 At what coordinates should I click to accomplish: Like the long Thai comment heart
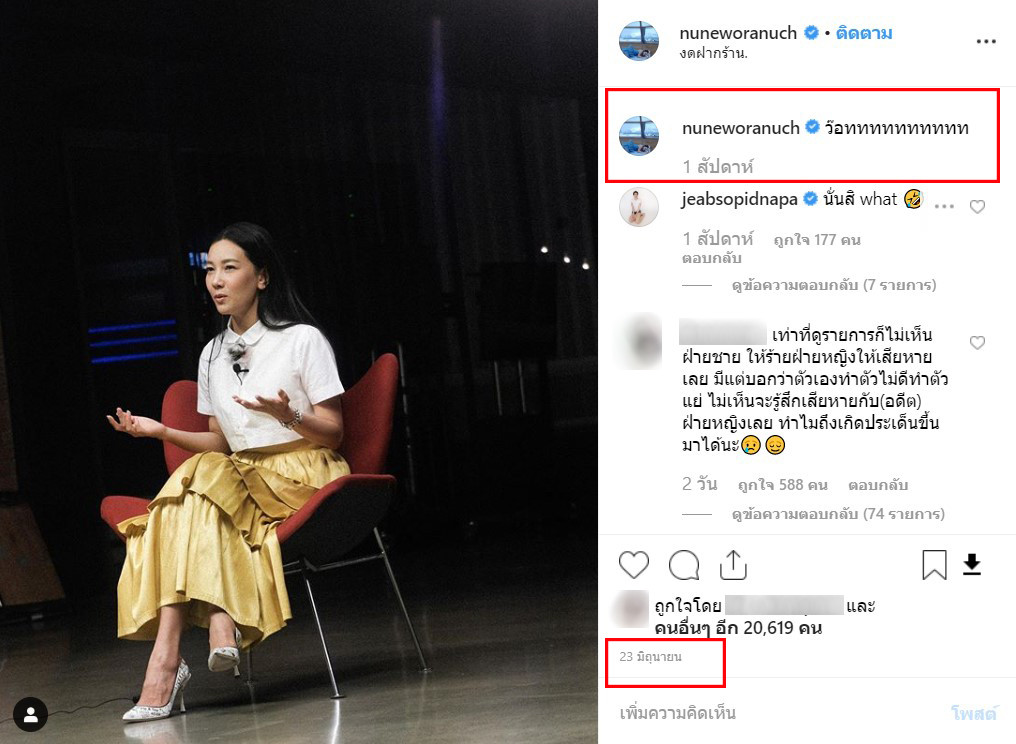tap(977, 342)
